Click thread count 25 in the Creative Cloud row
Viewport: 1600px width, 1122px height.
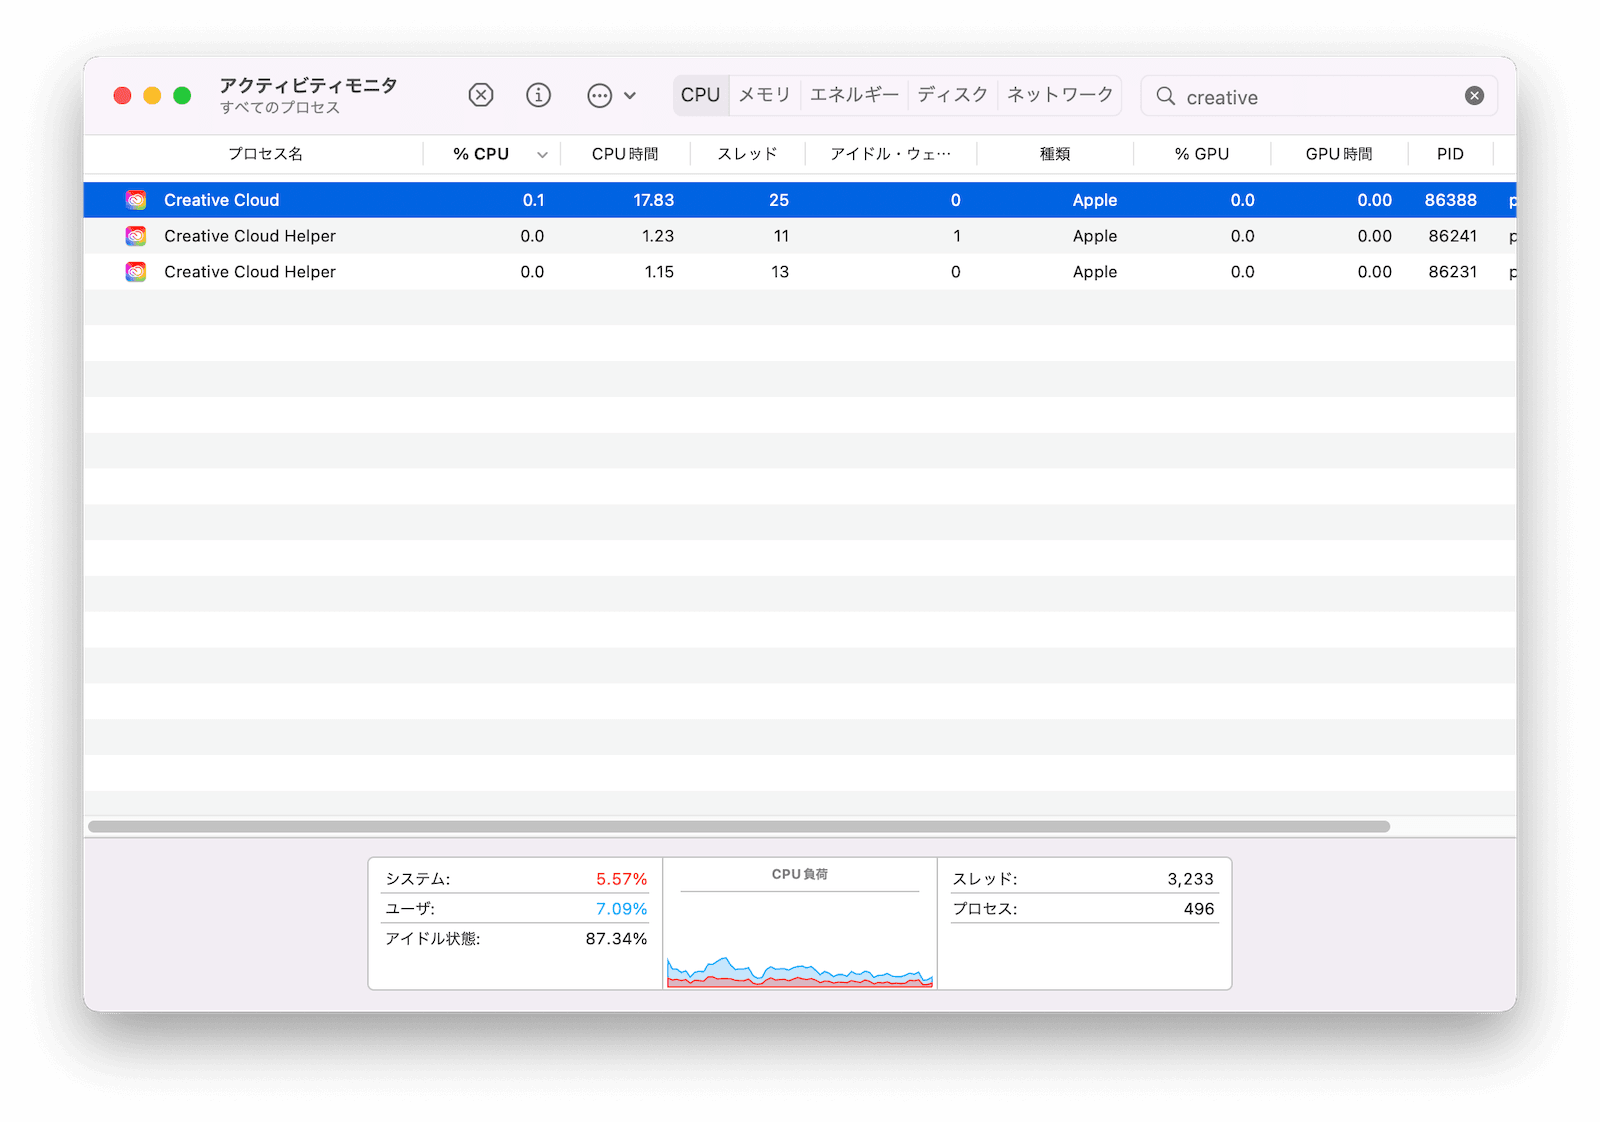[779, 200]
